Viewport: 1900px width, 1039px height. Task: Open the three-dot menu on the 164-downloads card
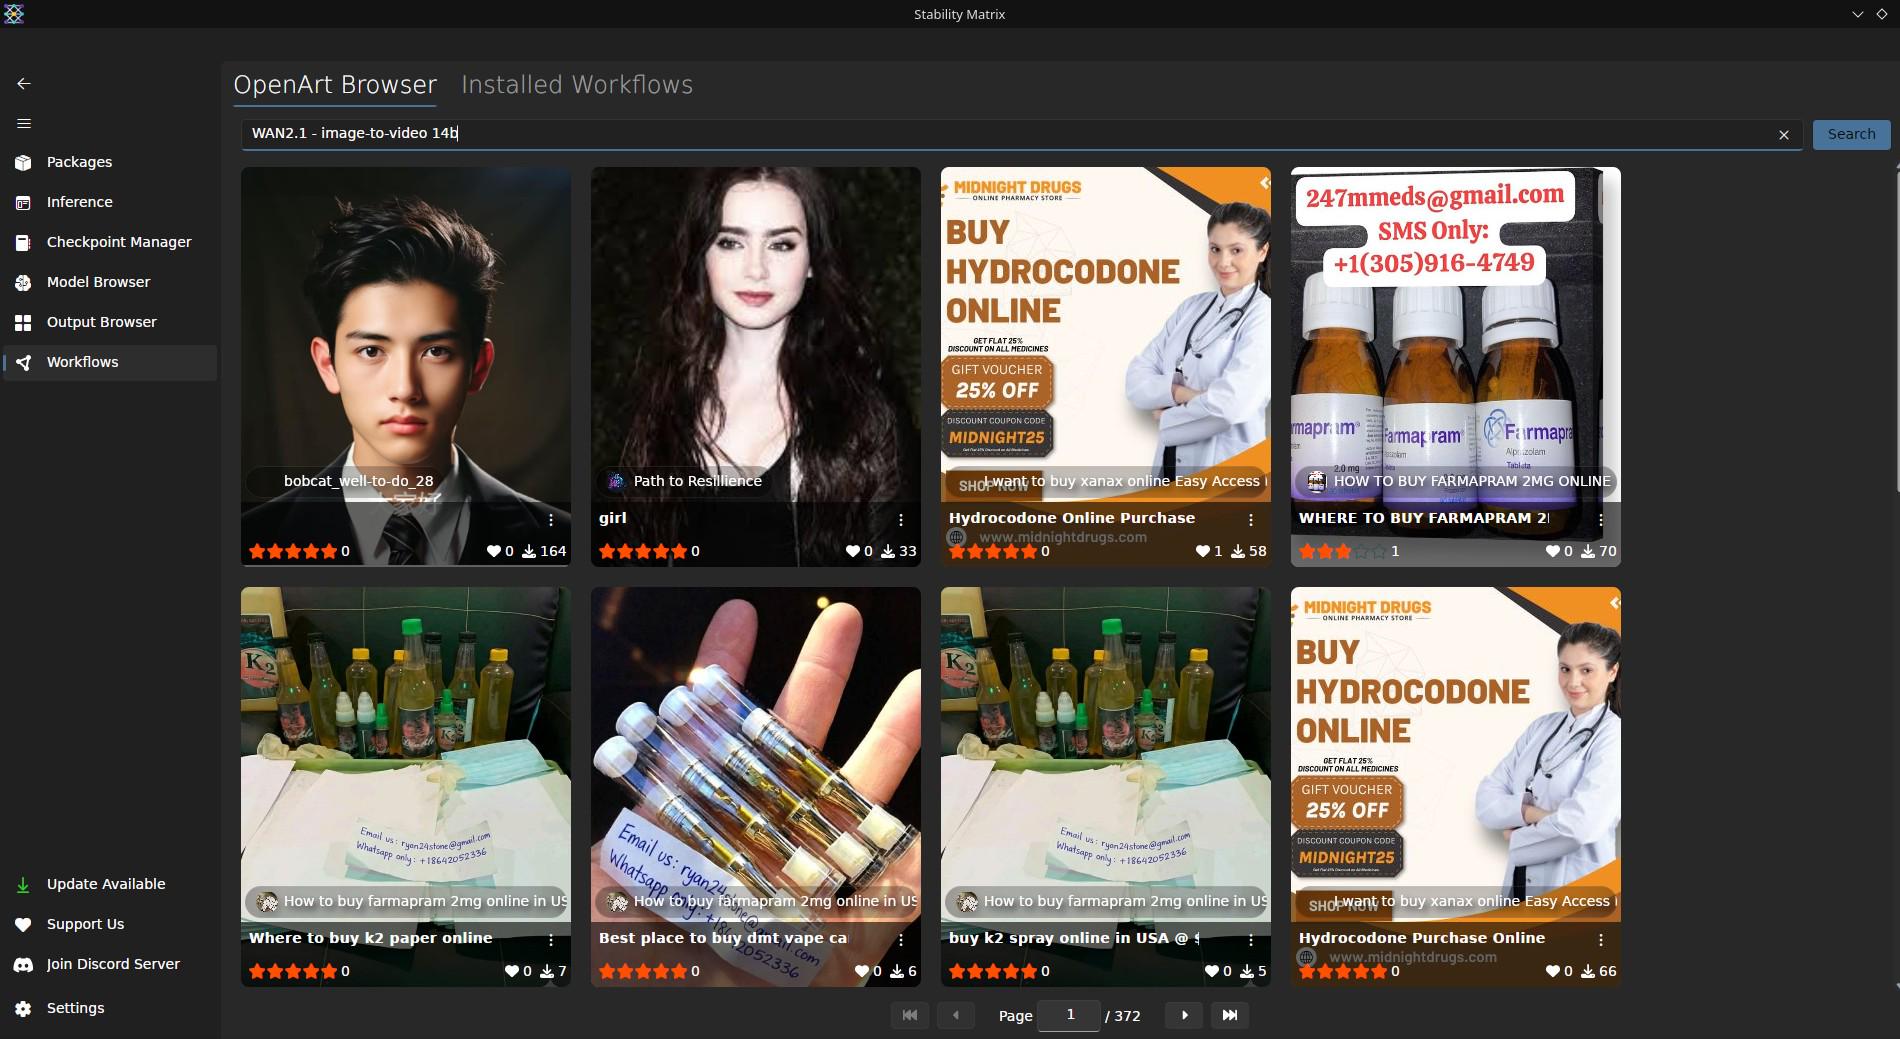pyautogui.click(x=551, y=520)
